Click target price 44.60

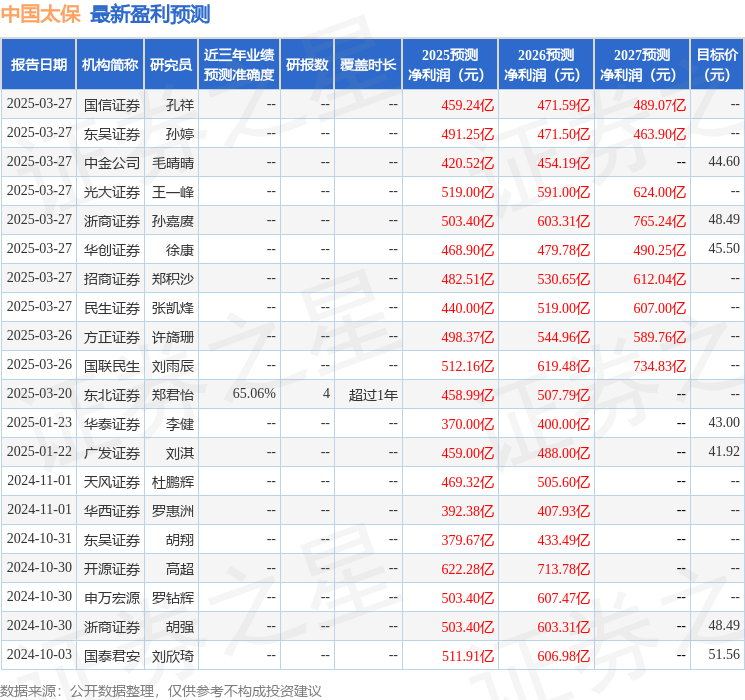click(724, 162)
